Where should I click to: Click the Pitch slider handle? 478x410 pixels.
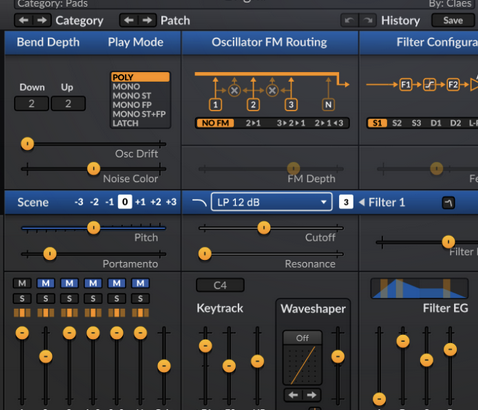click(94, 228)
